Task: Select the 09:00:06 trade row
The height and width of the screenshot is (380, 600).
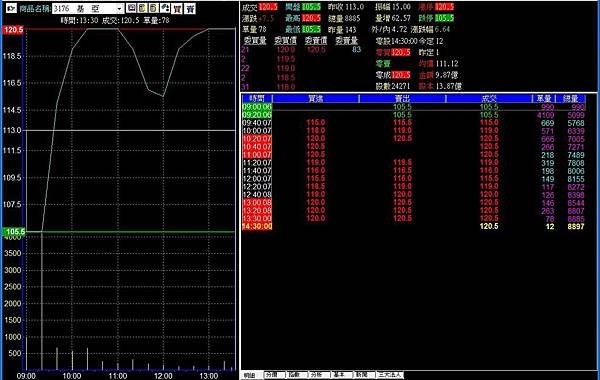Action: pos(414,107)
